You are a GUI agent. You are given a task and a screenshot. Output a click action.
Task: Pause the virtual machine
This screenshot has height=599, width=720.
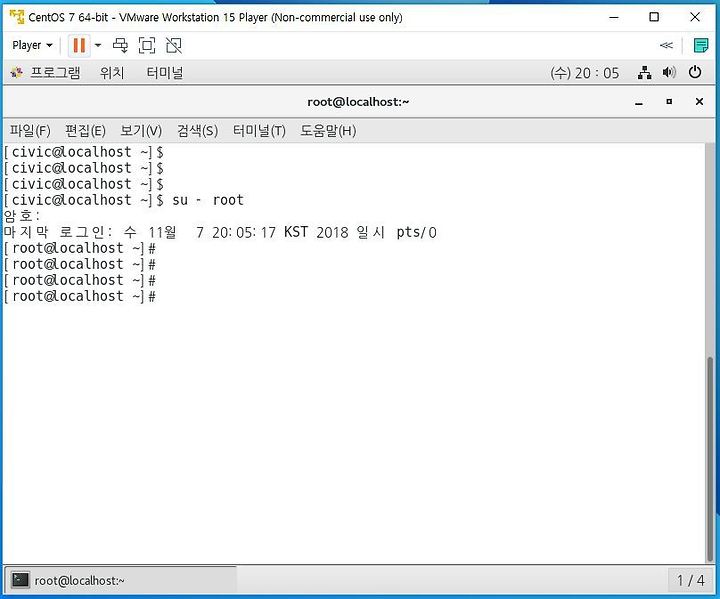79,45
